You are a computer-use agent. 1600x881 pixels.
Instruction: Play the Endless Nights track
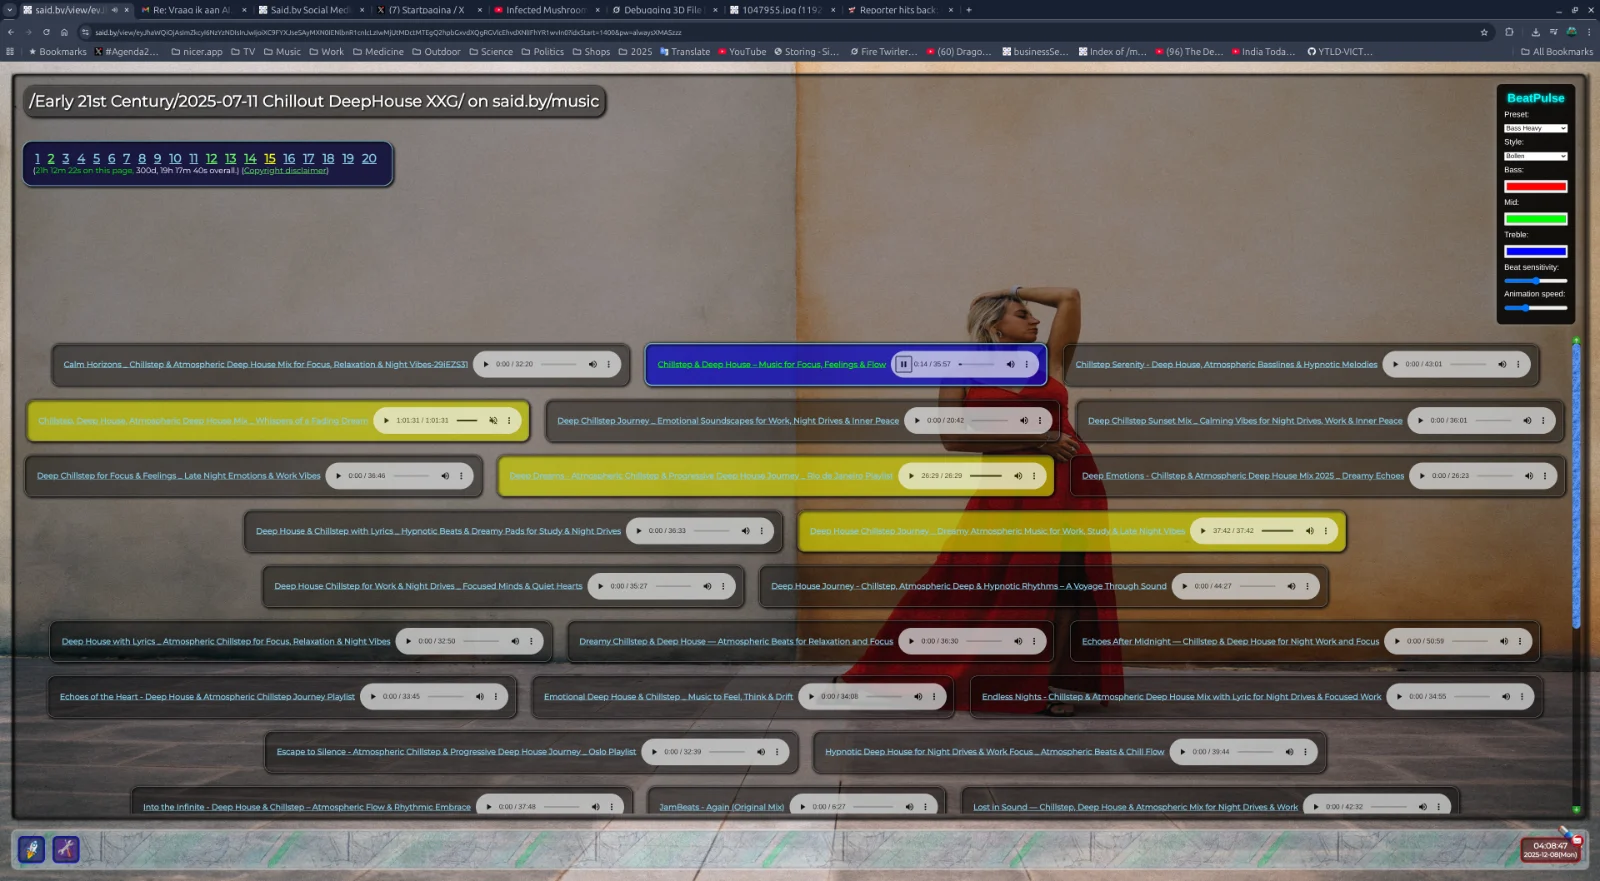point(1400,696)
